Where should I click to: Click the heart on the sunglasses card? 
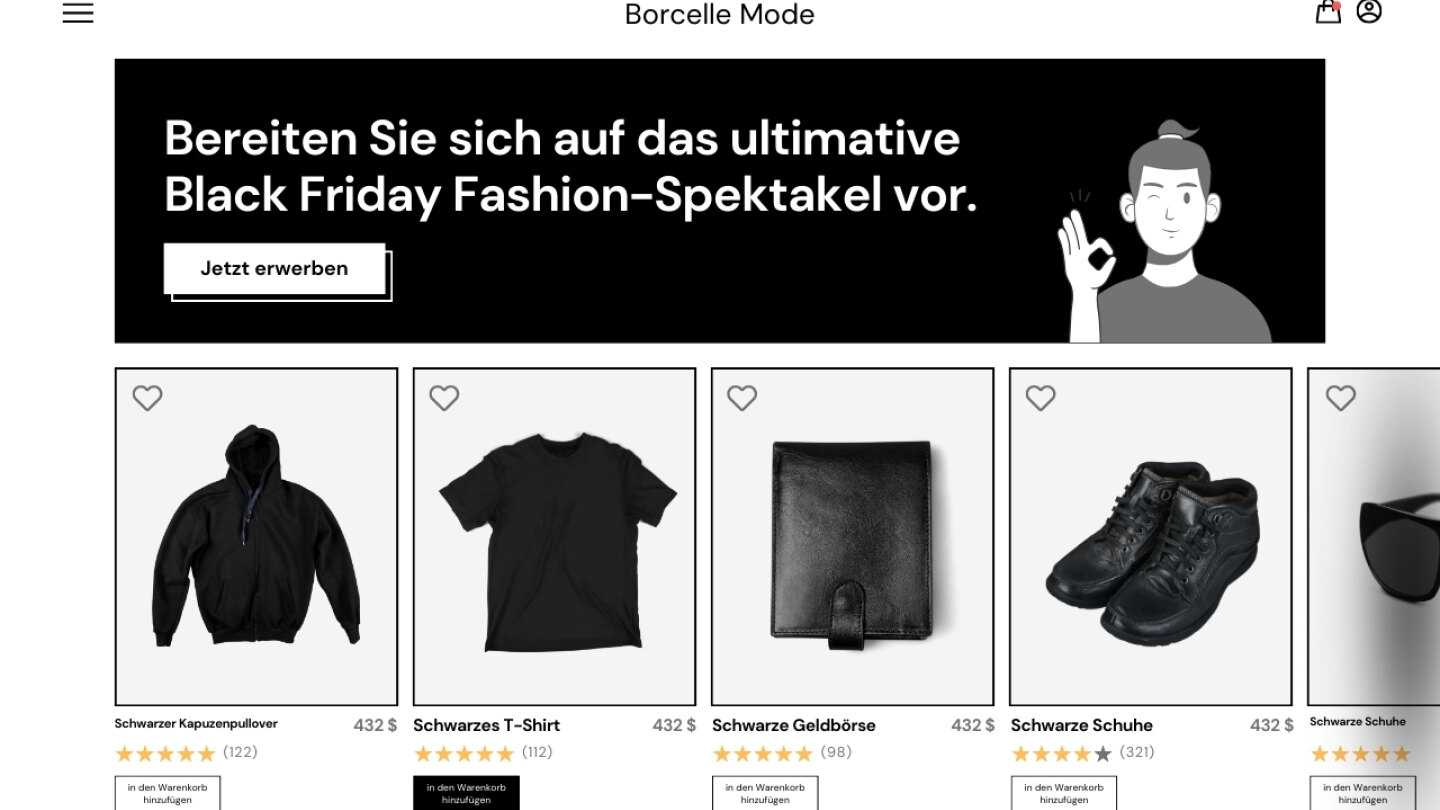[1341, 398]
